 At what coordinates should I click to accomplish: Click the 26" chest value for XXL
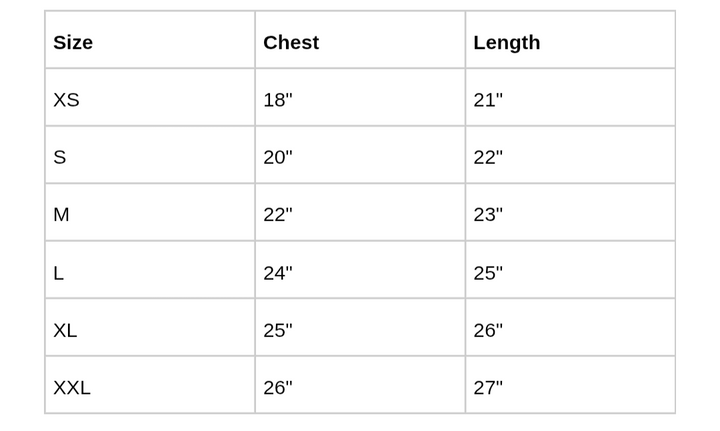click(277, 387)
